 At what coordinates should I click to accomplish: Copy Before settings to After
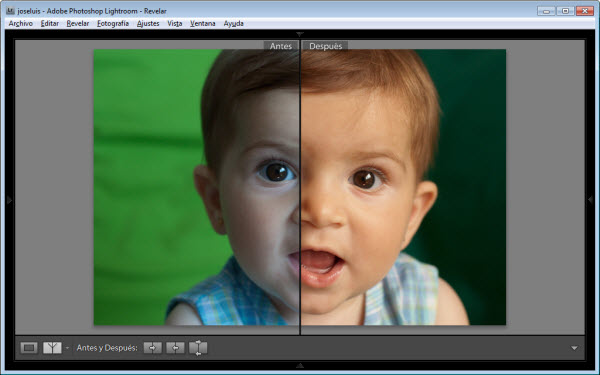[x=153, y=348]
